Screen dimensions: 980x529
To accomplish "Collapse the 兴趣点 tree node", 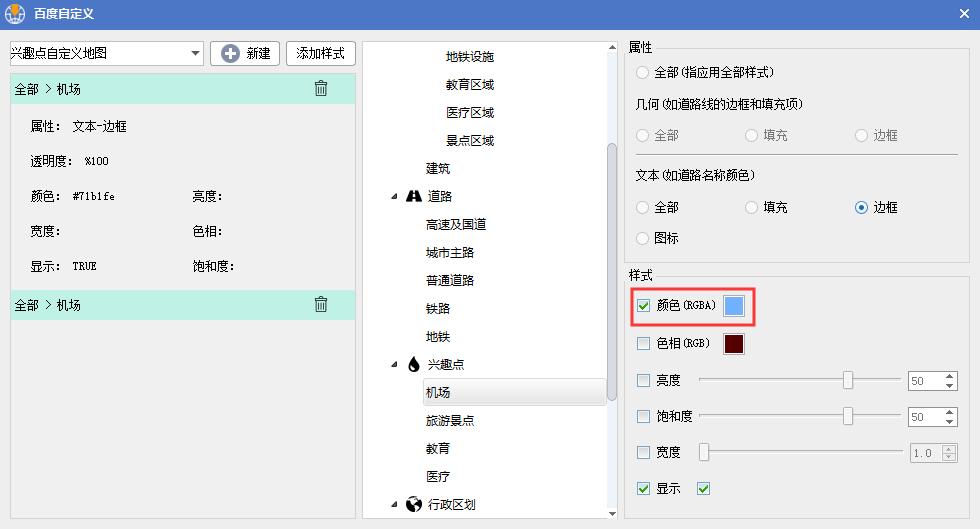I will [x=394, y=365].
